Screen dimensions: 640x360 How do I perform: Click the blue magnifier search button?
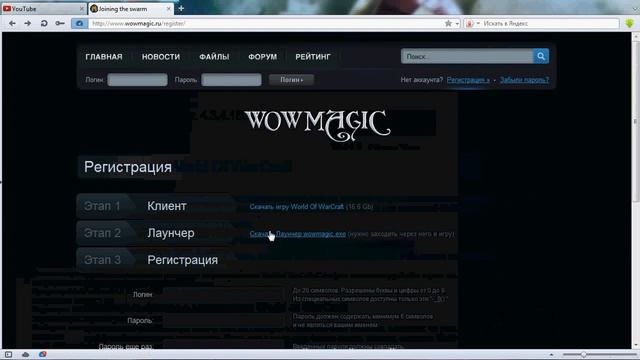point(541,56)
